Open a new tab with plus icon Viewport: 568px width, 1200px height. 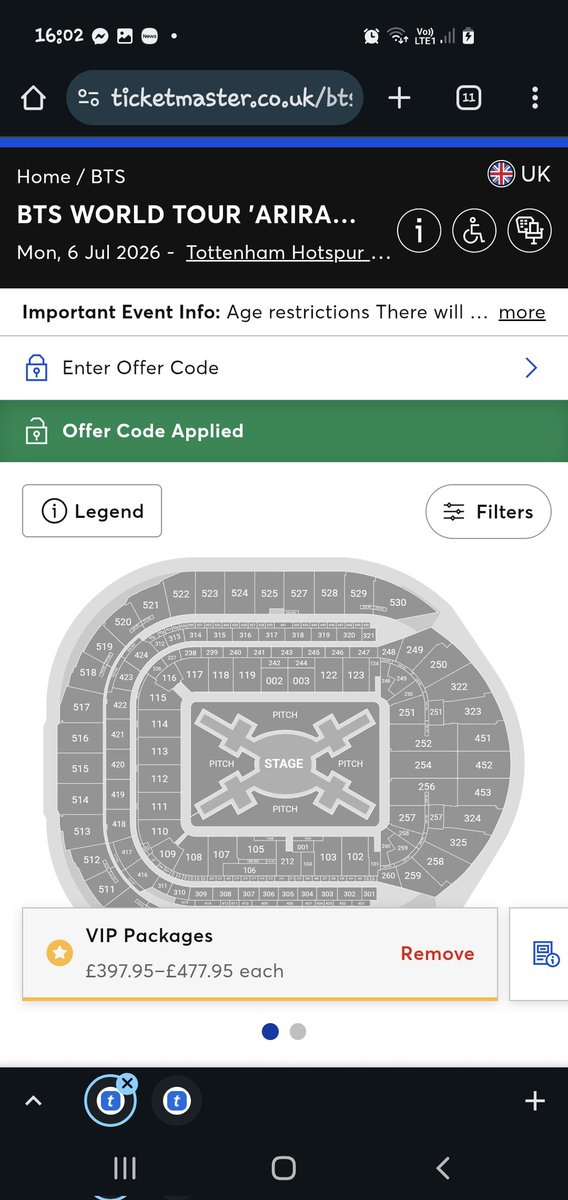coord(399,97)
